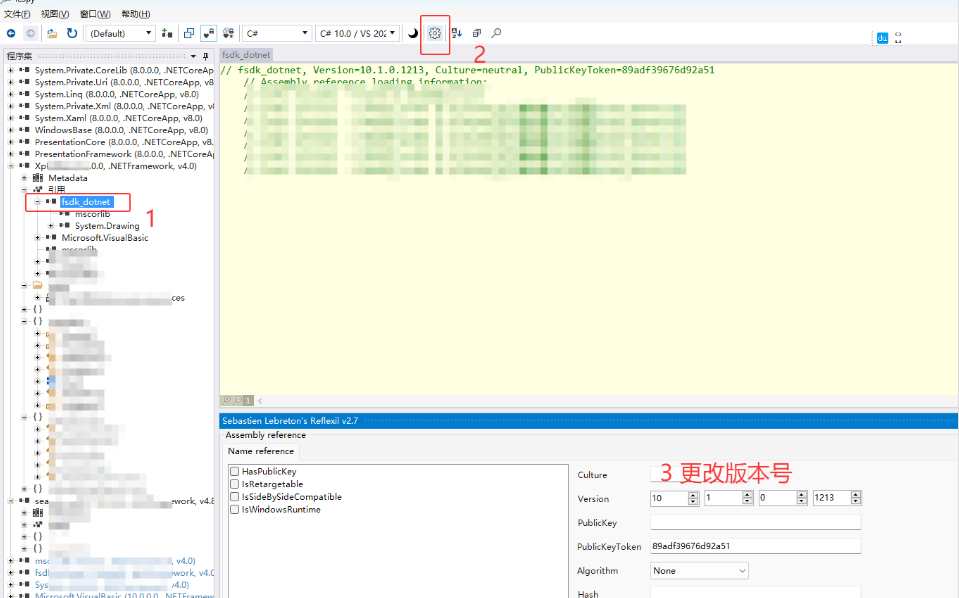
Task: Select System.Private.Uri assembly row
Action: (124, 82)
